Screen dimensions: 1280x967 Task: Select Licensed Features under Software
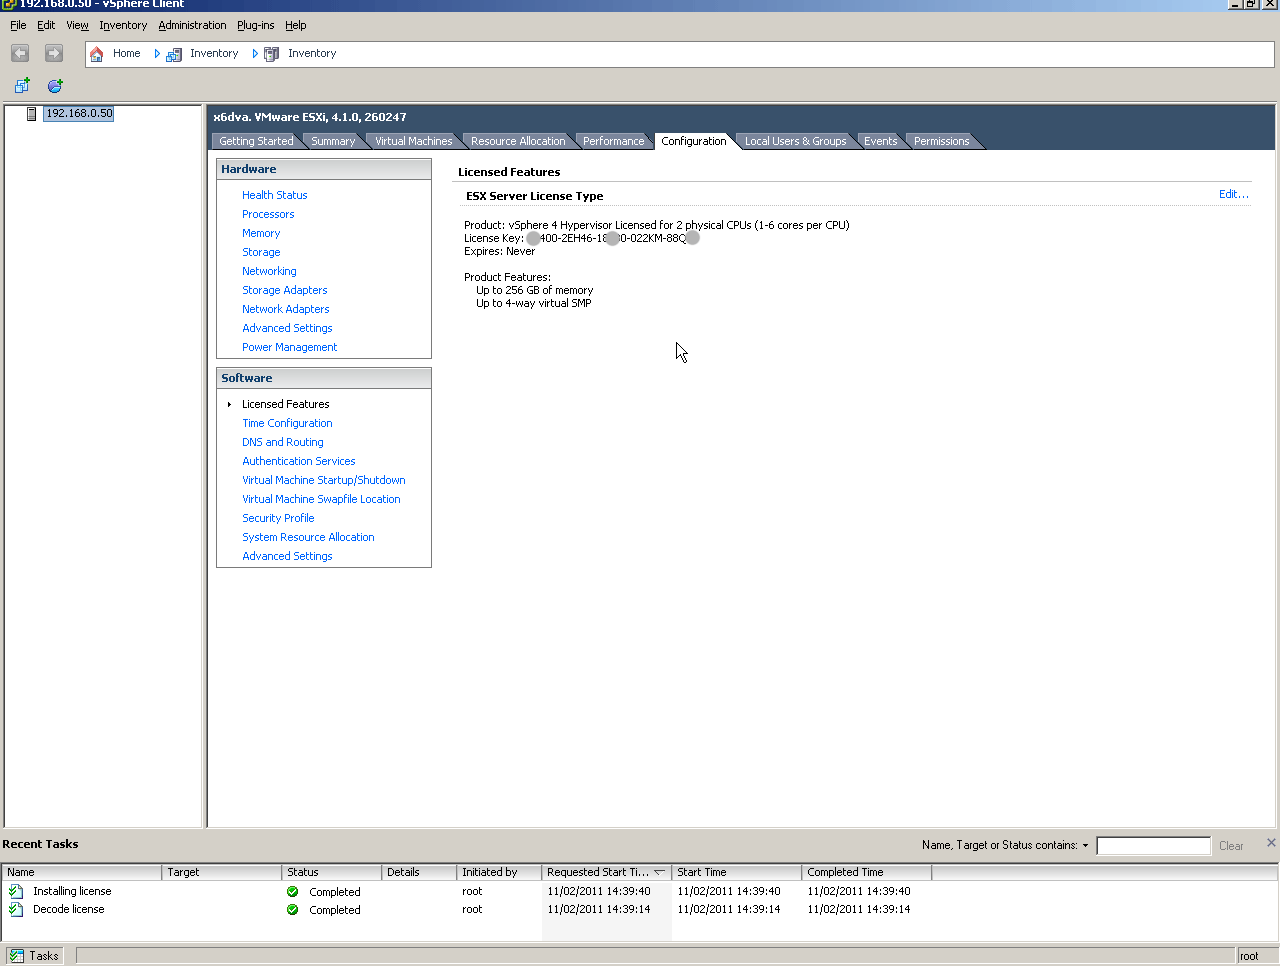[285, 404]
